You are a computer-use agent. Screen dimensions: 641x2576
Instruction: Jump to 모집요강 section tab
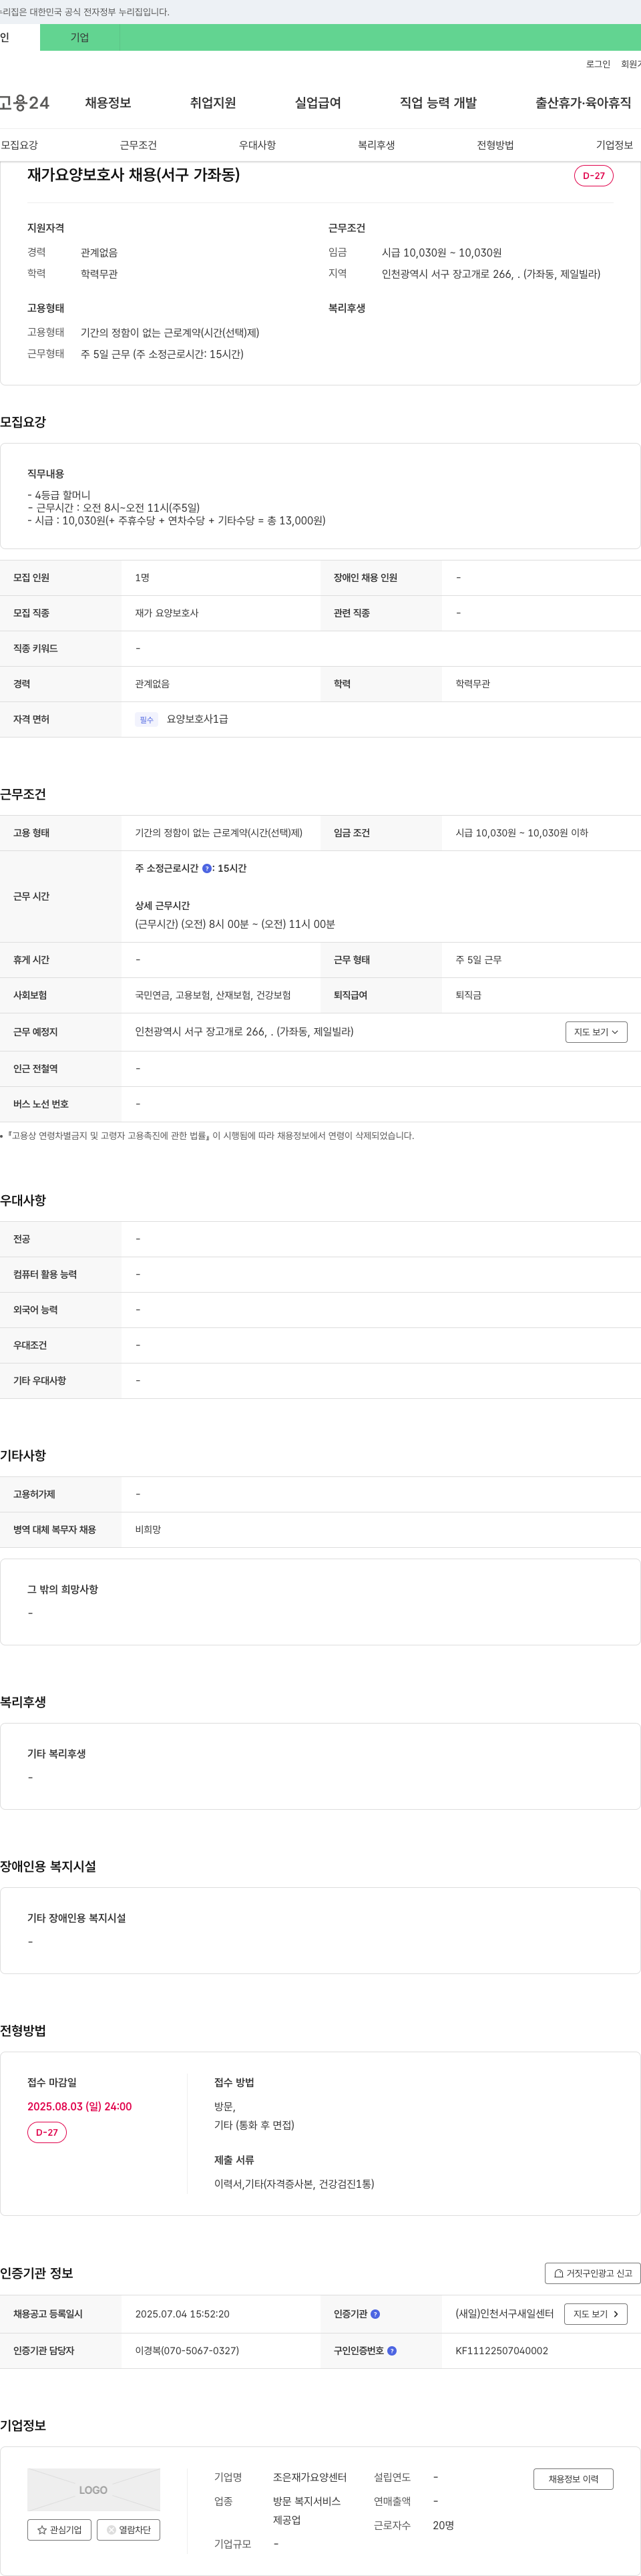tap(19, 145)
